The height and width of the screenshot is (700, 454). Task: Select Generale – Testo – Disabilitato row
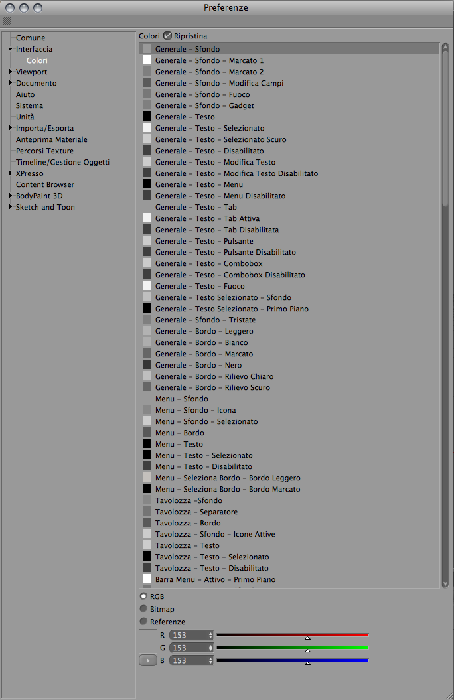click(x=289, y=150)
